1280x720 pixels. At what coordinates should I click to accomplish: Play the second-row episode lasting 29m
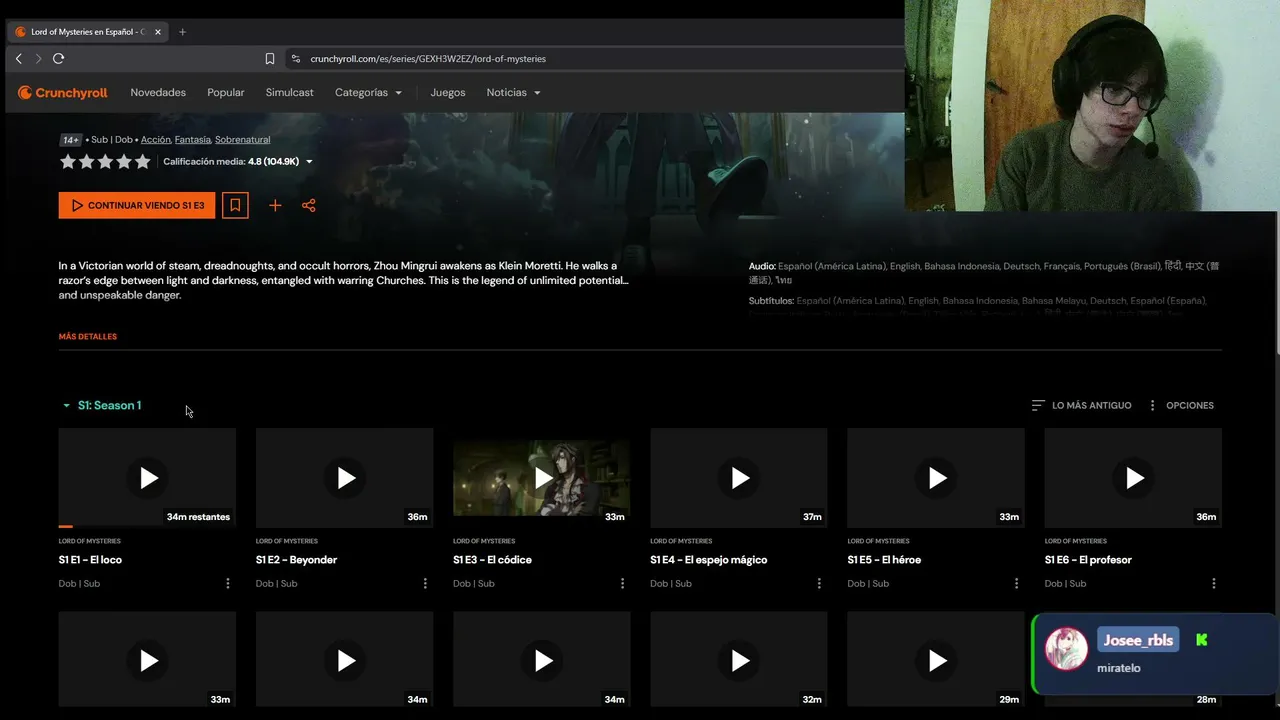click(936, 660)
